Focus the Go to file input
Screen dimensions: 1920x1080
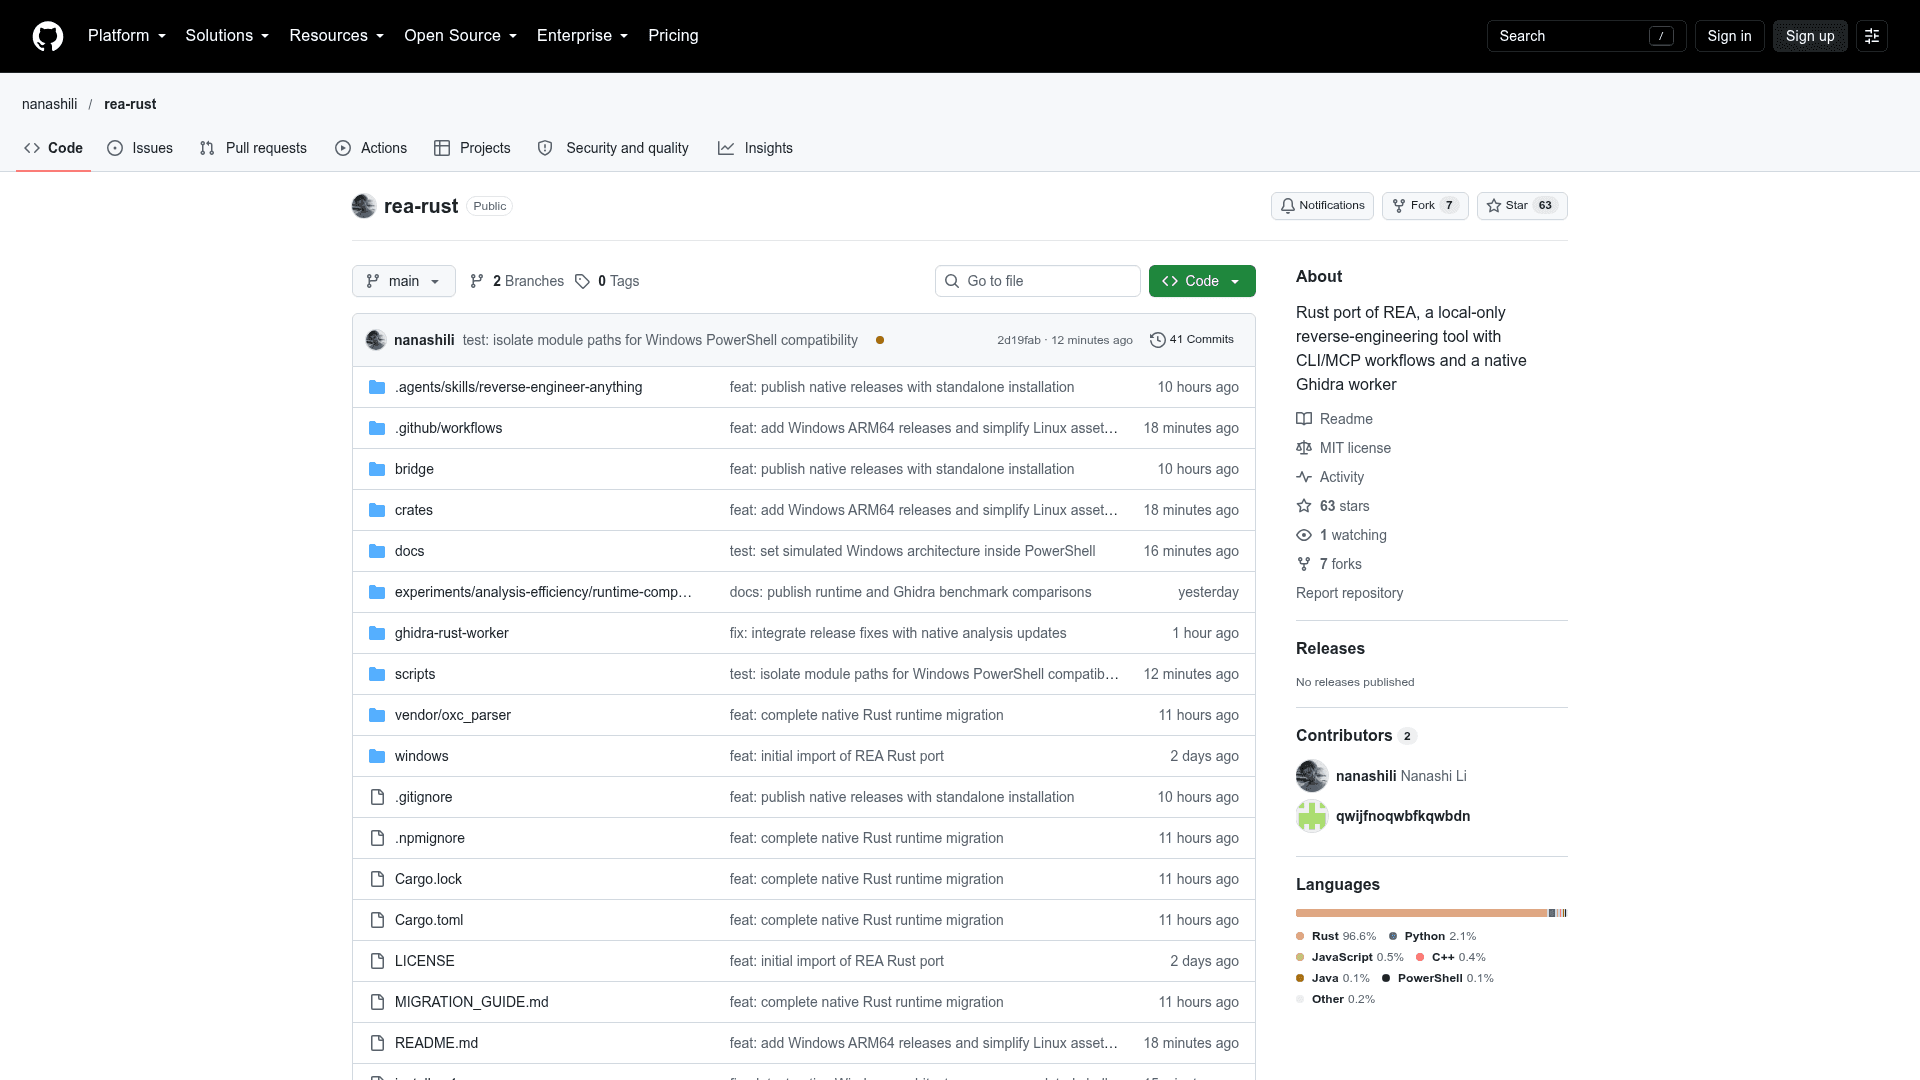pos(1038,281)
